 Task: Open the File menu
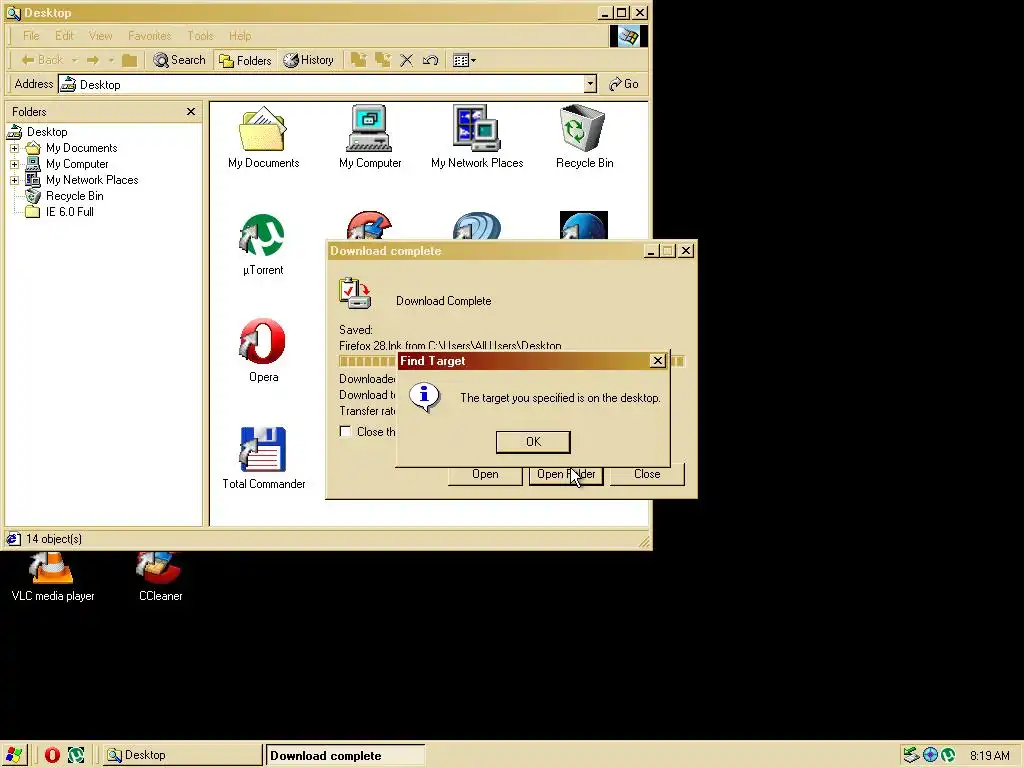click(31, 36)
